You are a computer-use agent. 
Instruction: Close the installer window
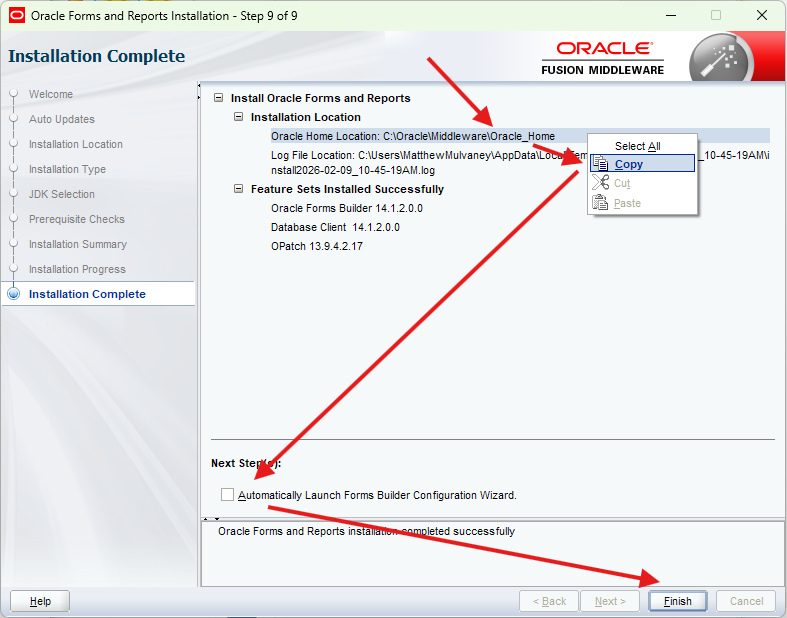(761, 16)
